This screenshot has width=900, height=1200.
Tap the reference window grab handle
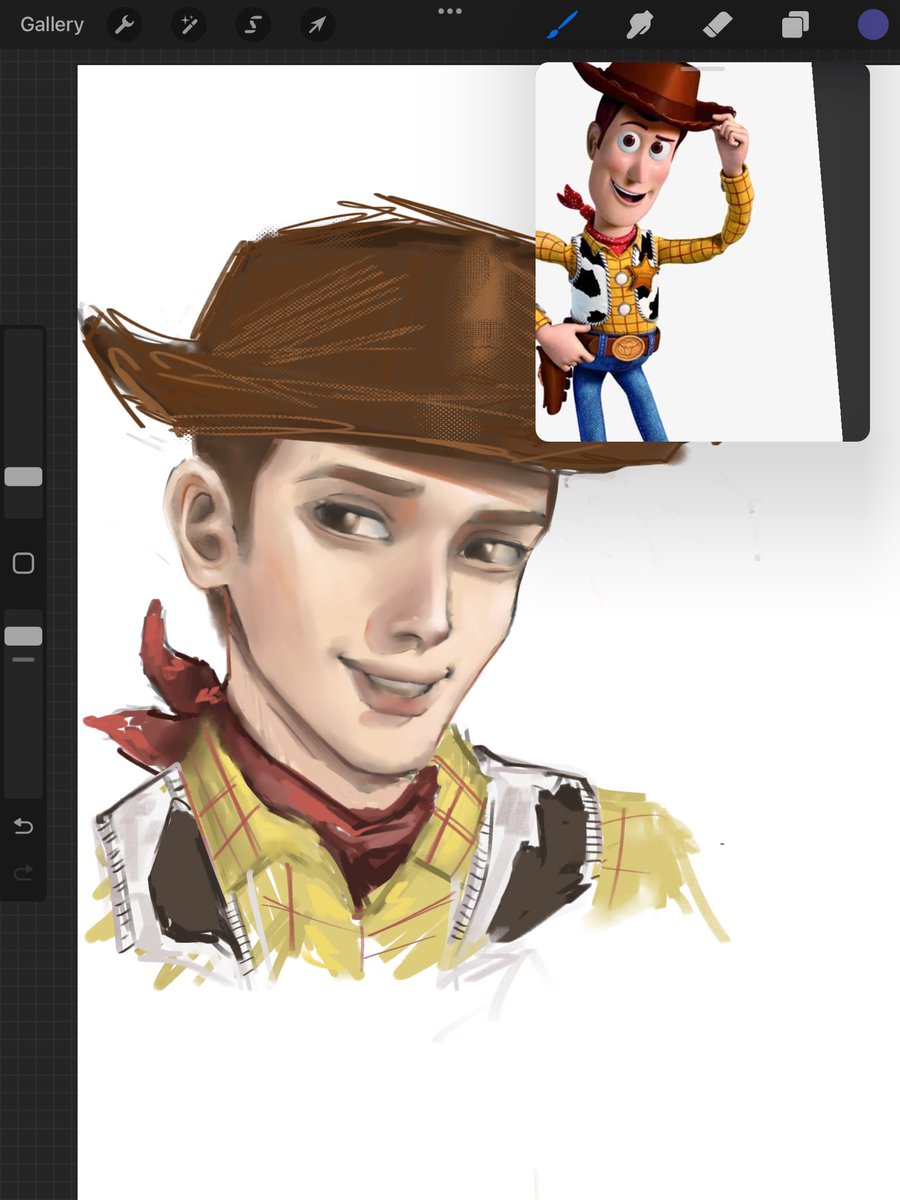(x=703, y=69)
